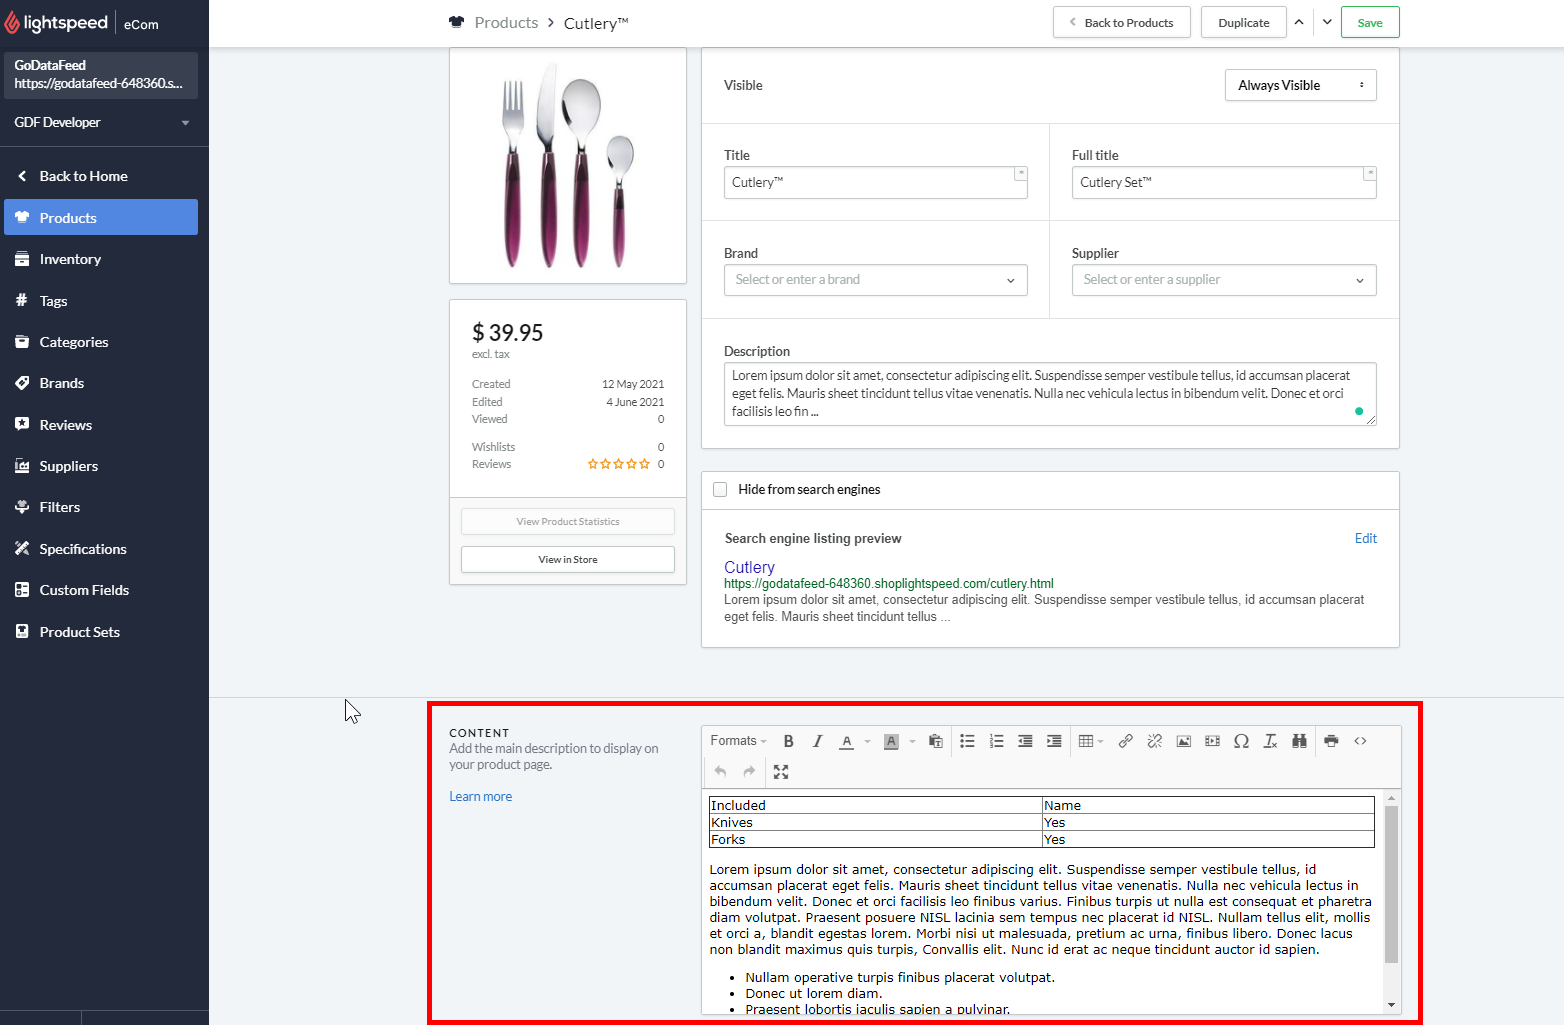Open Tags in the sidebar
This screenshot has width=1564, height=1025.
[x=100, y=301]
